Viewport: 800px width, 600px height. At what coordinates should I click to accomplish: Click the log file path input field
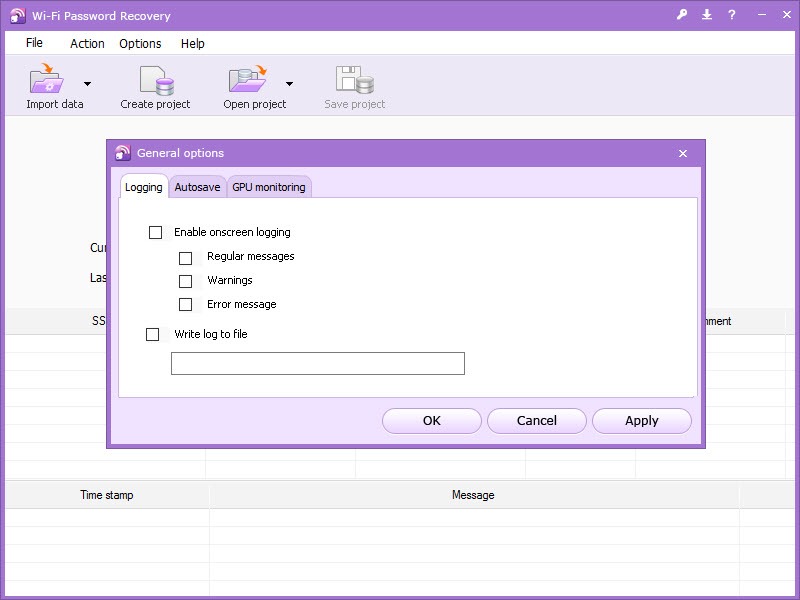(318, 363)
